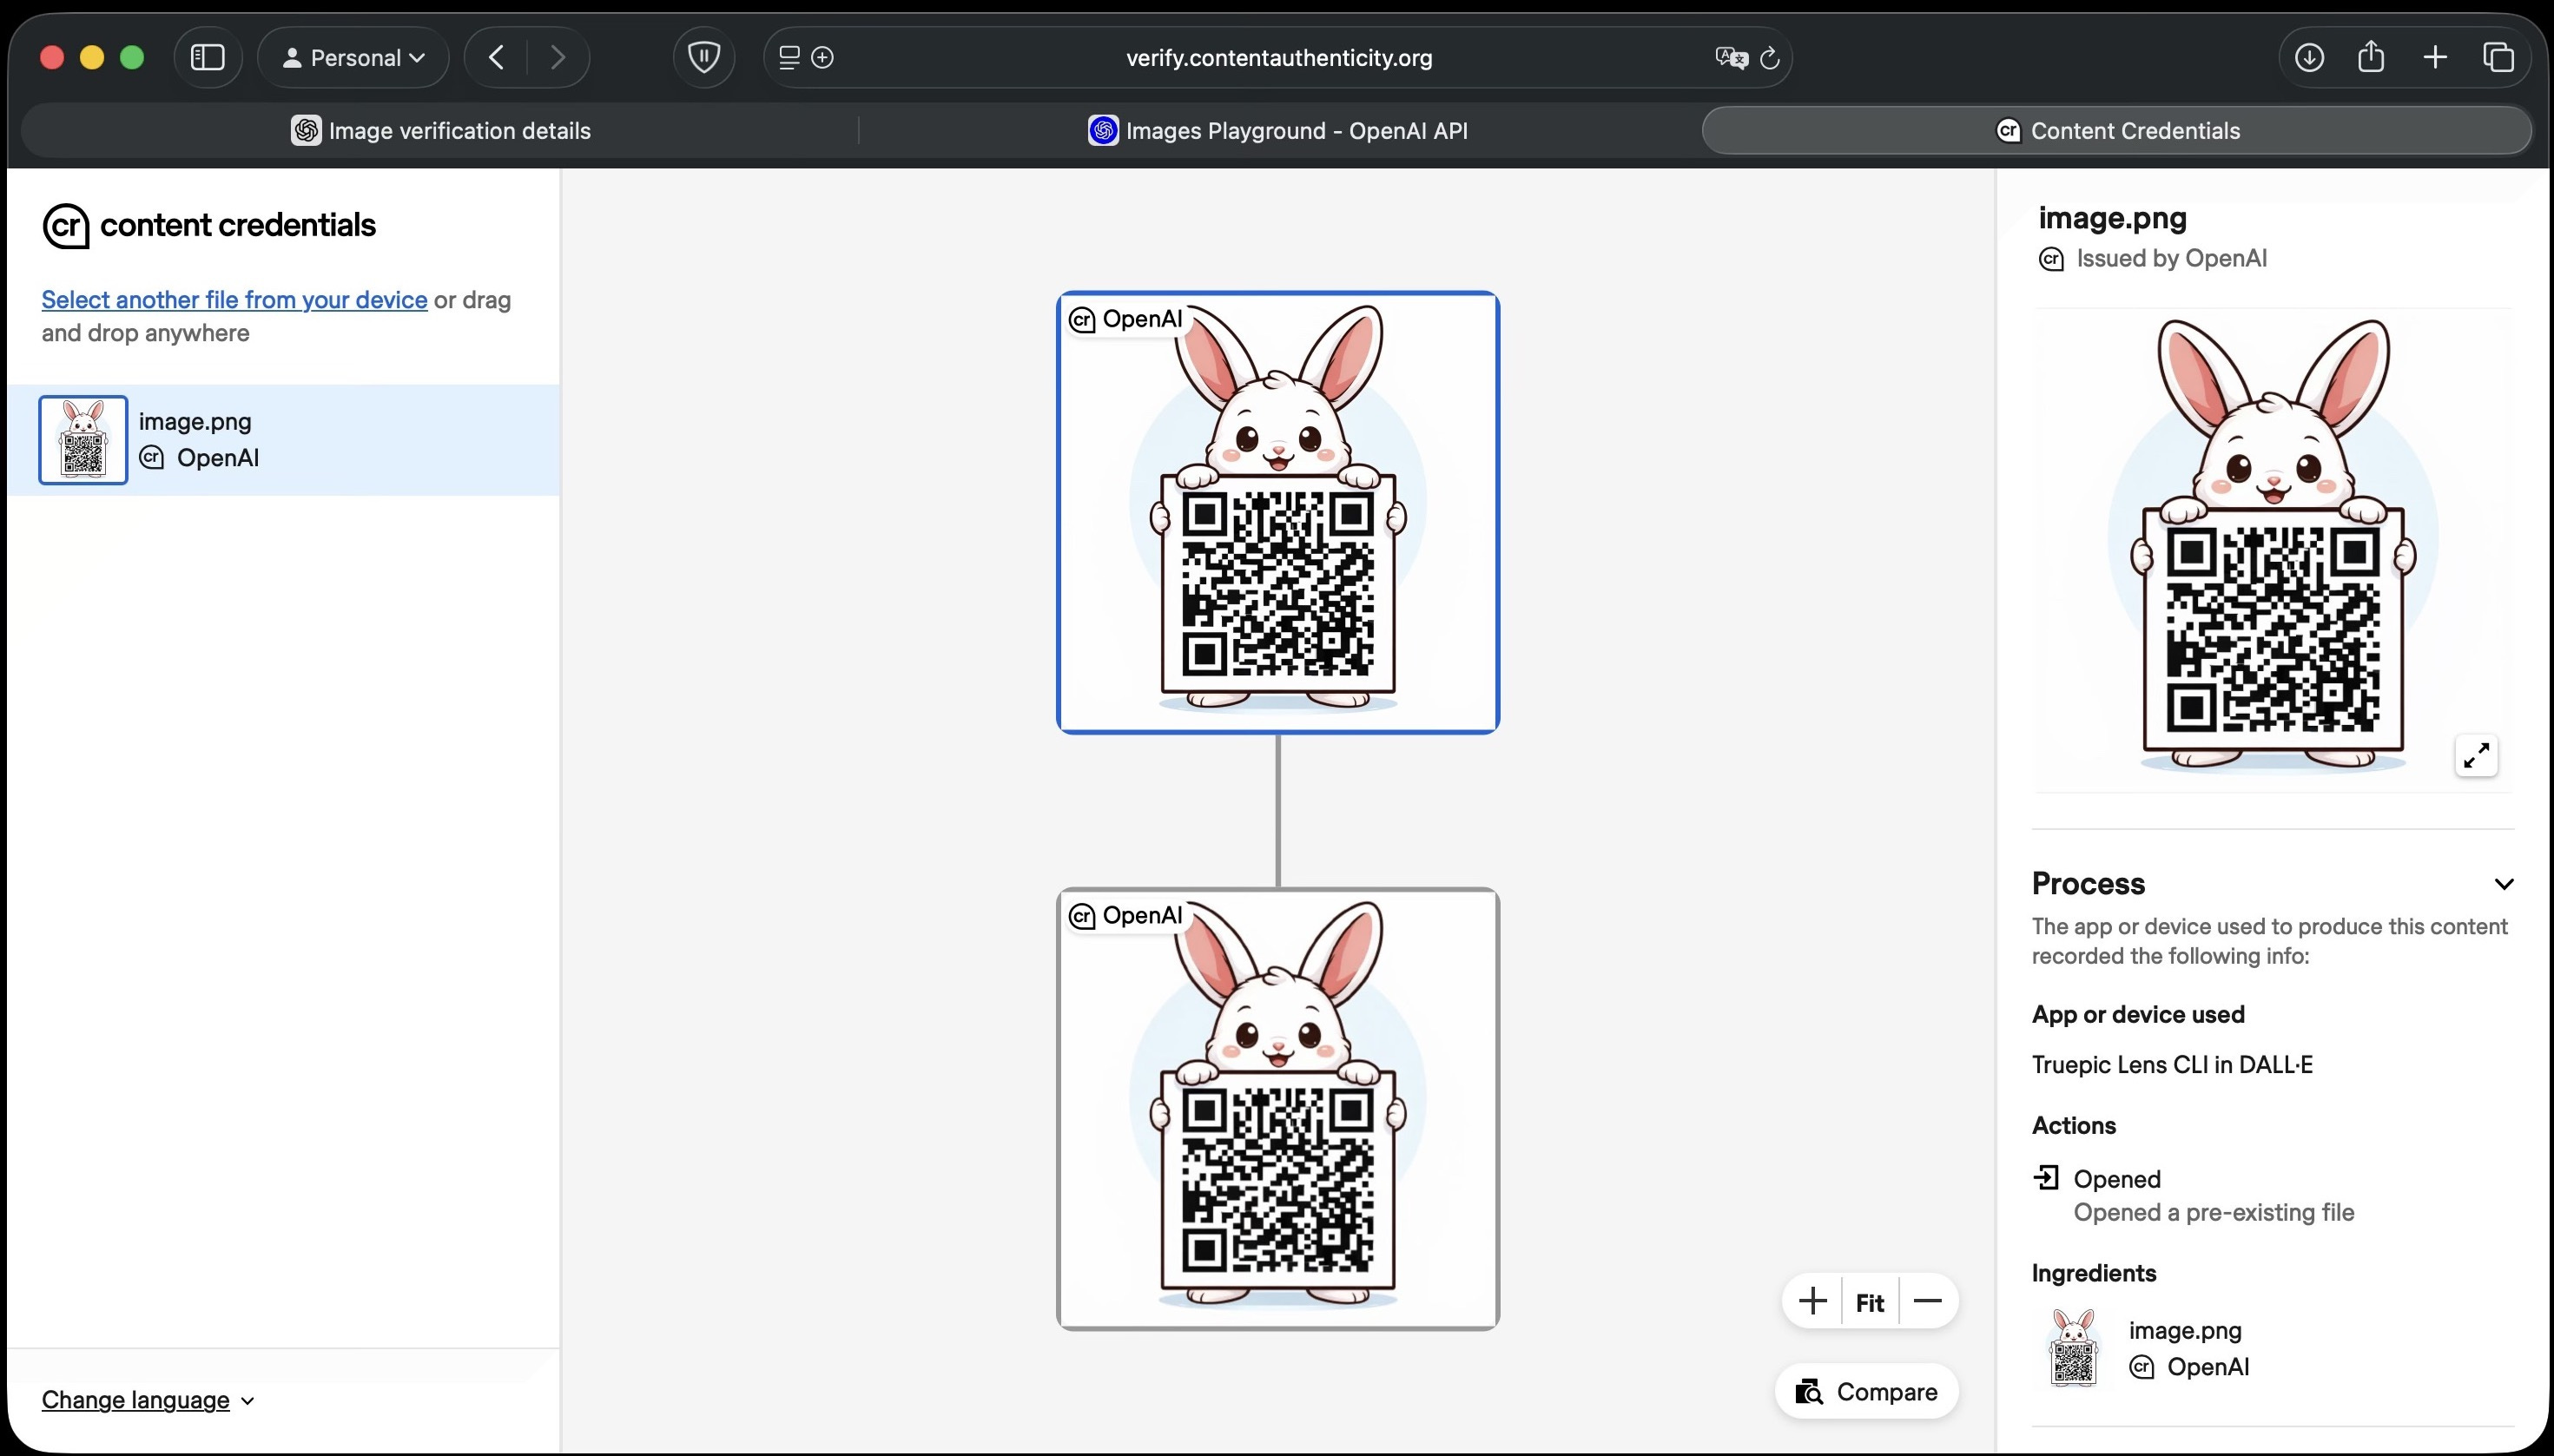Show tab overview icon
Image resolution: width=2554 pixels, height=1456 pixels.
(2498, 58)
